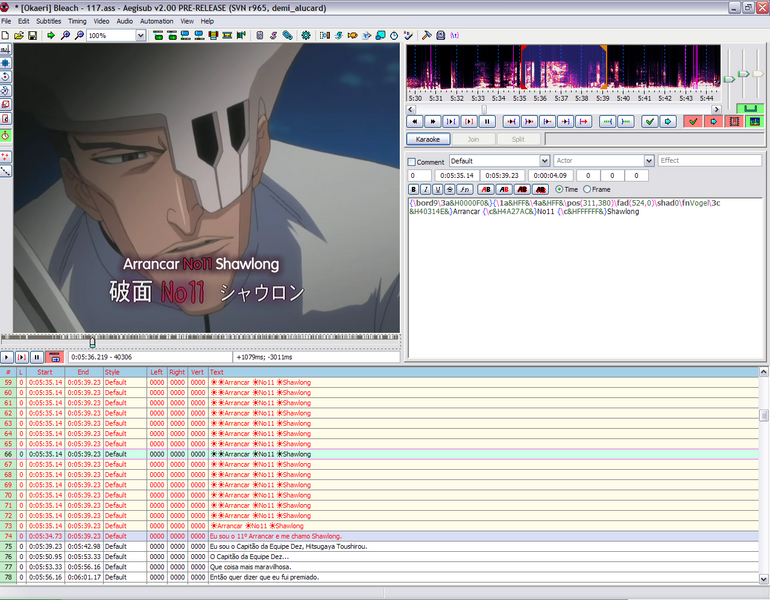Click the Effect input field
The image size is (770, 600).
[710, 161]
